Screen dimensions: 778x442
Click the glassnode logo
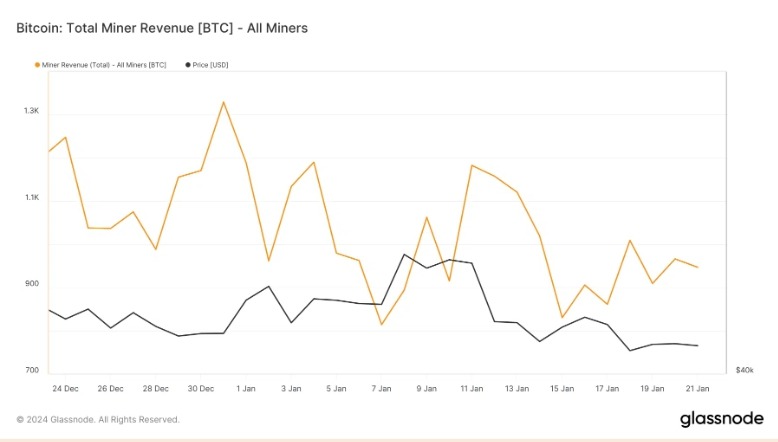point(721,418)
